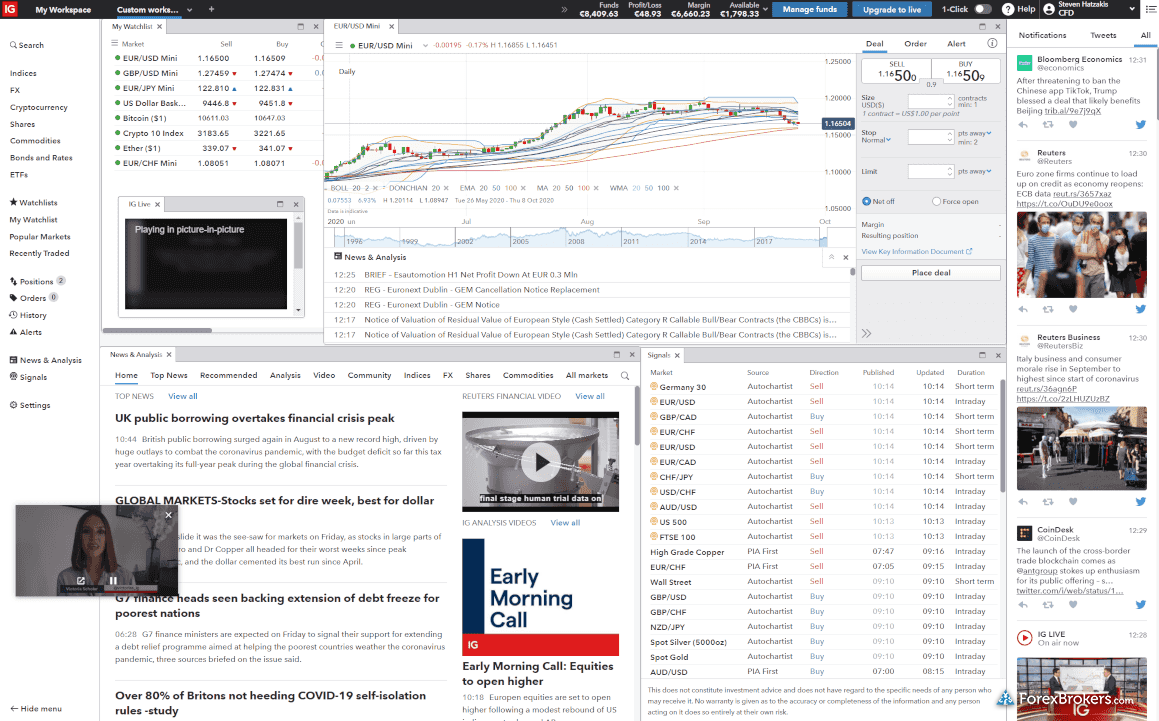Open the Custom workspace dropdown arrow
This screenshot has width=1159, height=721.
tap(189, 10)
